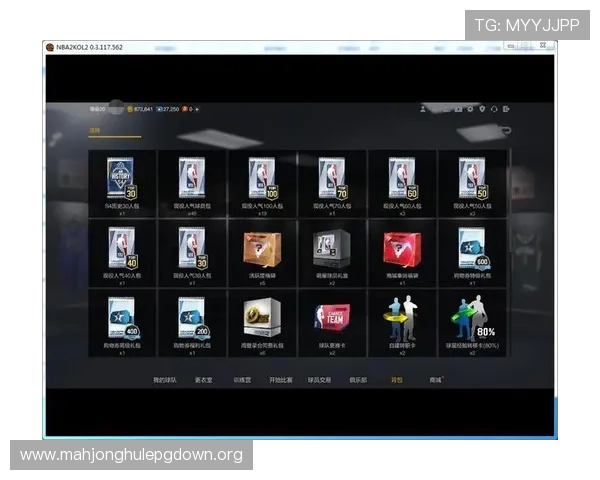This screenshot has height=480, width=600.
Task: Click the player profile icon in top bar
Action: pos(424,108)
